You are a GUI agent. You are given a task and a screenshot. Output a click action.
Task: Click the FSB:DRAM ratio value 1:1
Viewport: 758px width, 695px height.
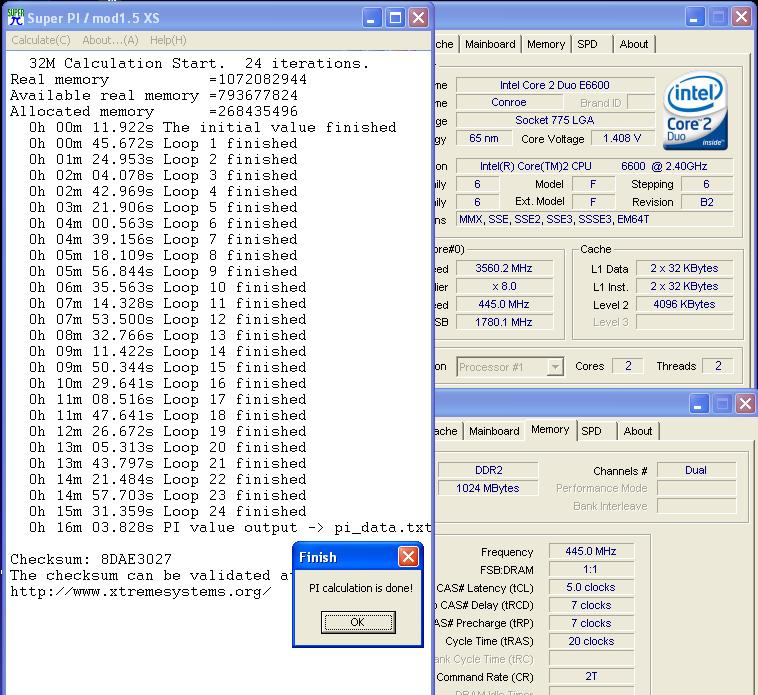[x=591, y=569]
